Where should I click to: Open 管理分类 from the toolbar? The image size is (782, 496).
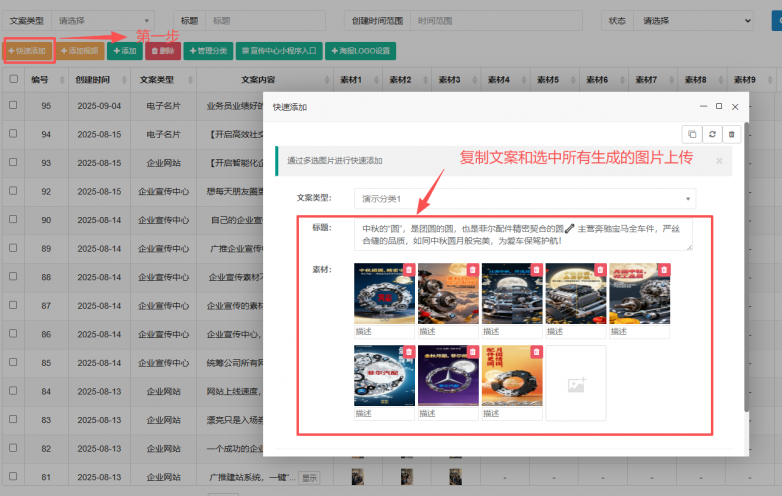click(x=208, y=51)
